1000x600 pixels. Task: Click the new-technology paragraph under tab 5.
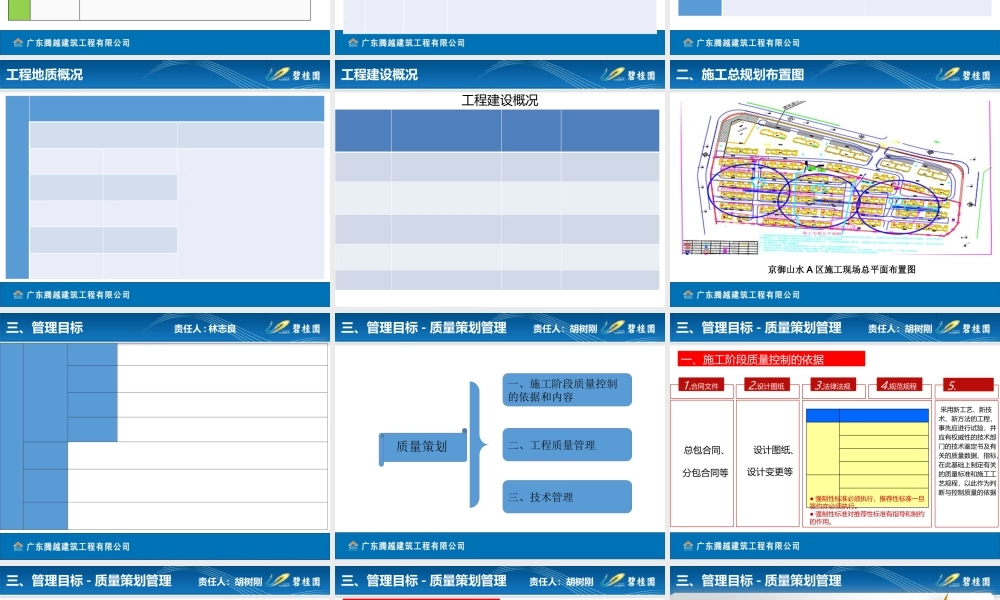click(x=967, y=451)
